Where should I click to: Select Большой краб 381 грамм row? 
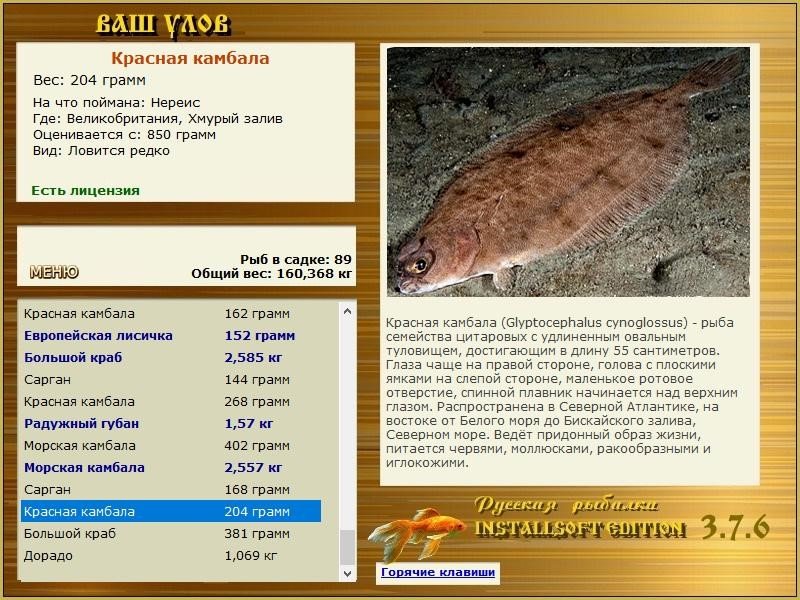pos(171,533)
